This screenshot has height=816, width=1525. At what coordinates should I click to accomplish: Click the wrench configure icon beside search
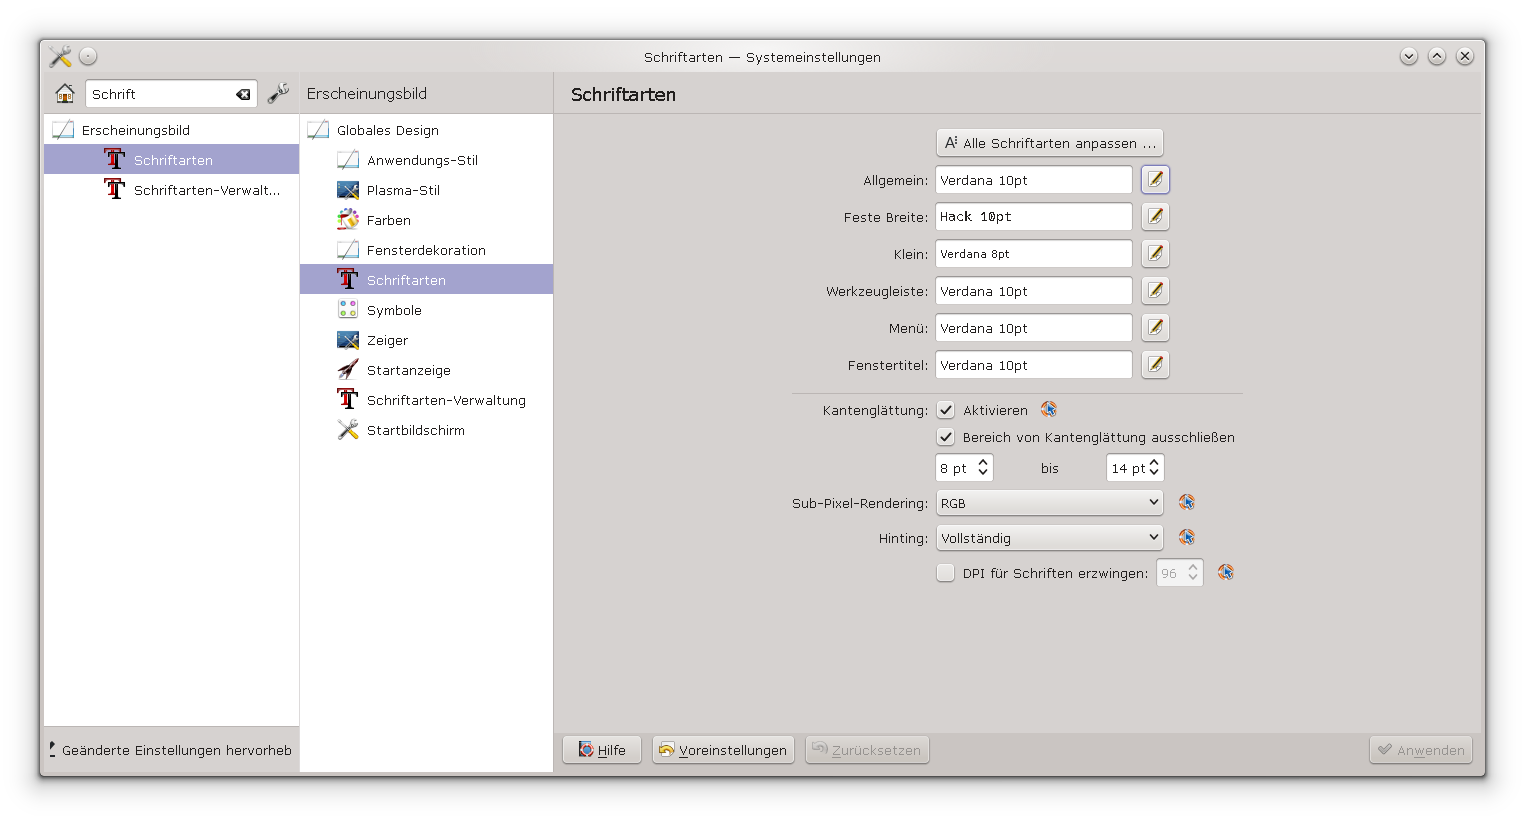tap(278, 94)
